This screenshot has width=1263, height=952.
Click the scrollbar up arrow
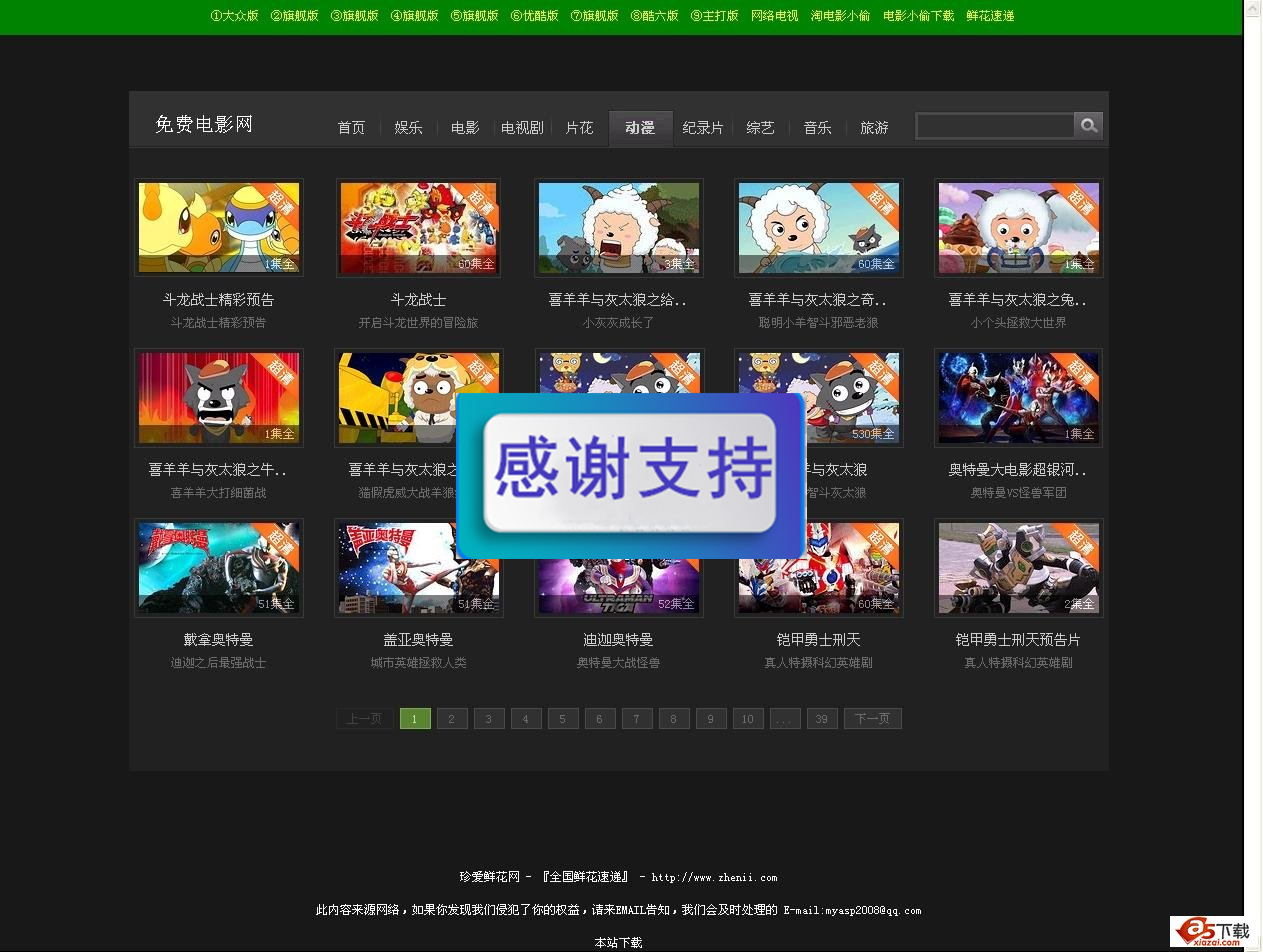coord(1252,8)
